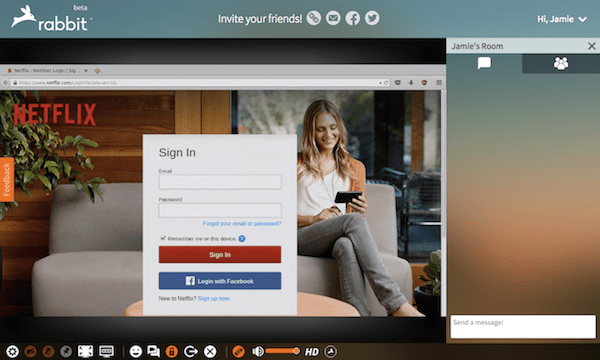Viewport: 600px width, 360px height.
Task: Adjust the orange volume slider
Action: (282, 351)
